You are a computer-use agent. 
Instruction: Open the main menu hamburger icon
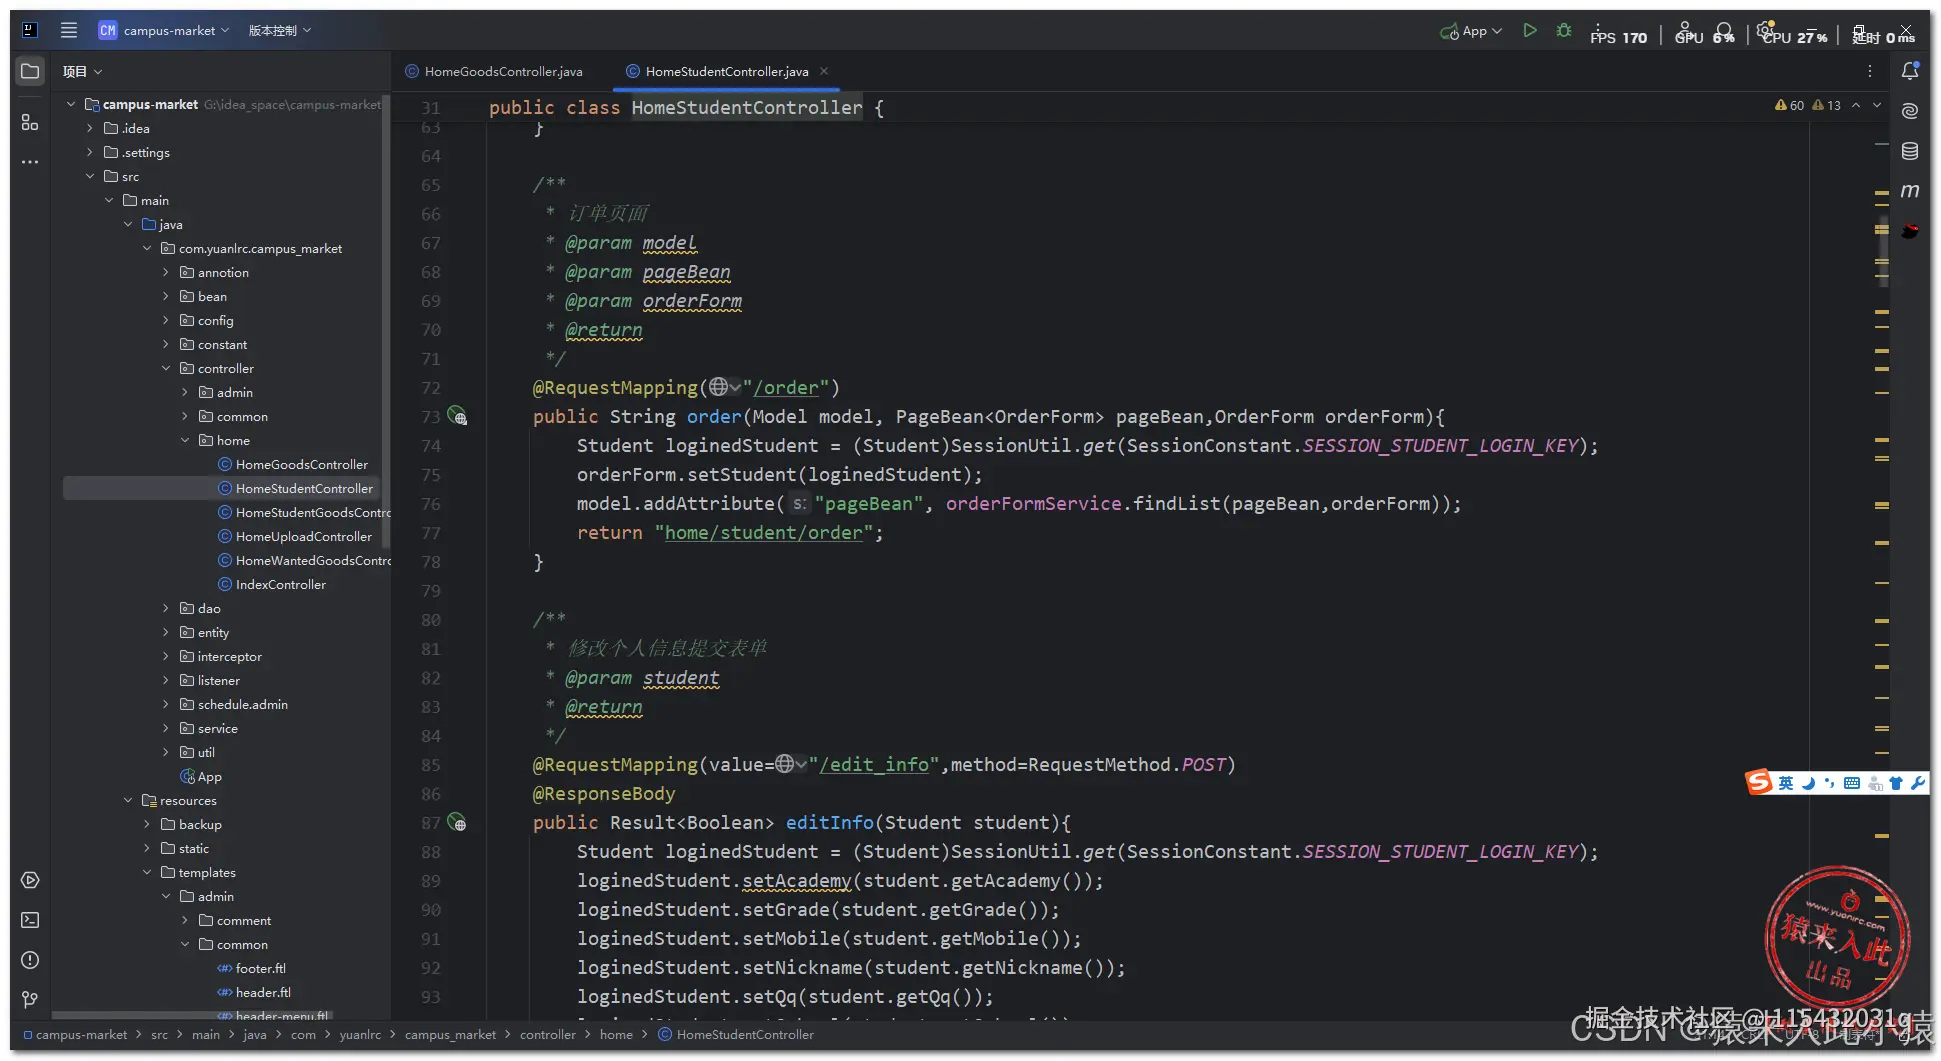(x=69, y=30)
